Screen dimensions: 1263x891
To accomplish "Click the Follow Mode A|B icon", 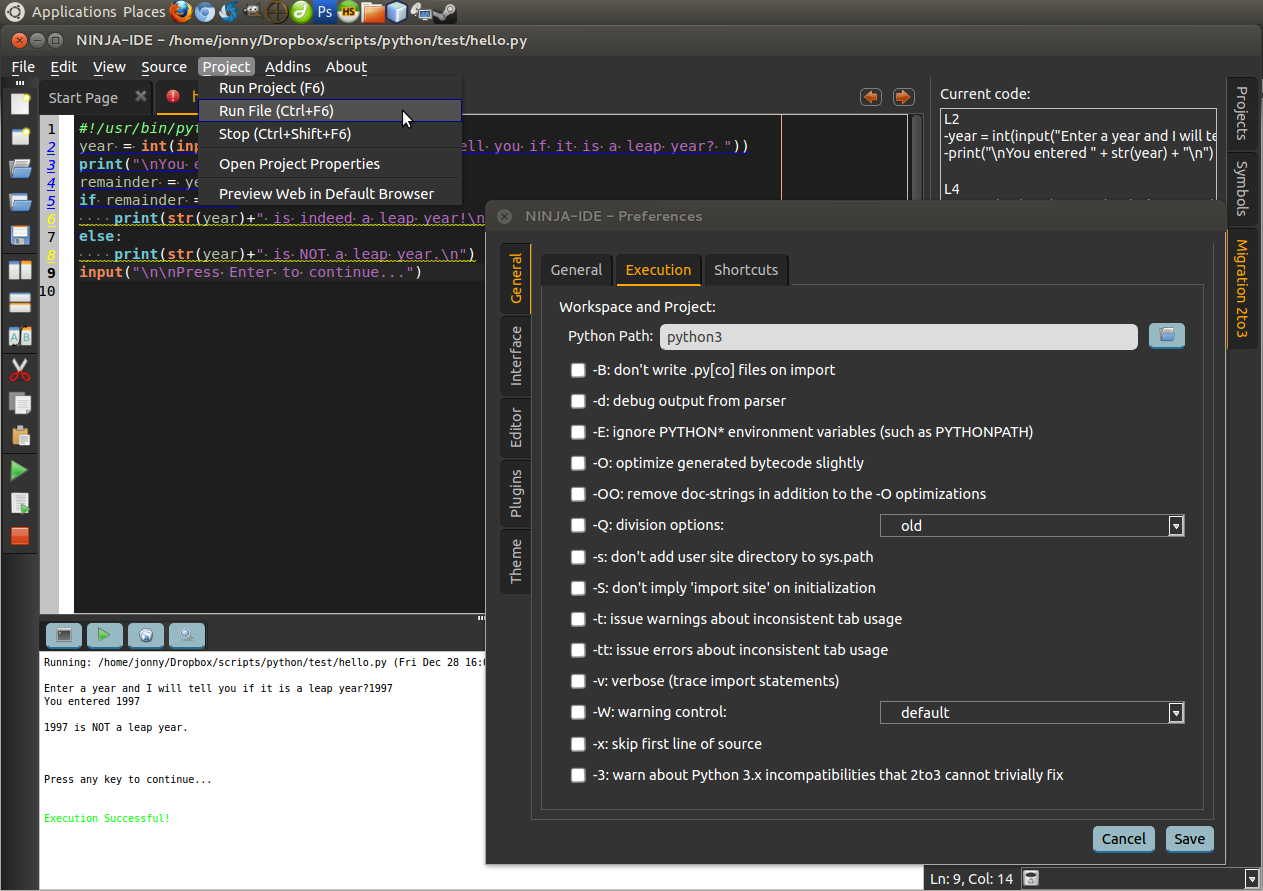I will [x=20, y=336].
